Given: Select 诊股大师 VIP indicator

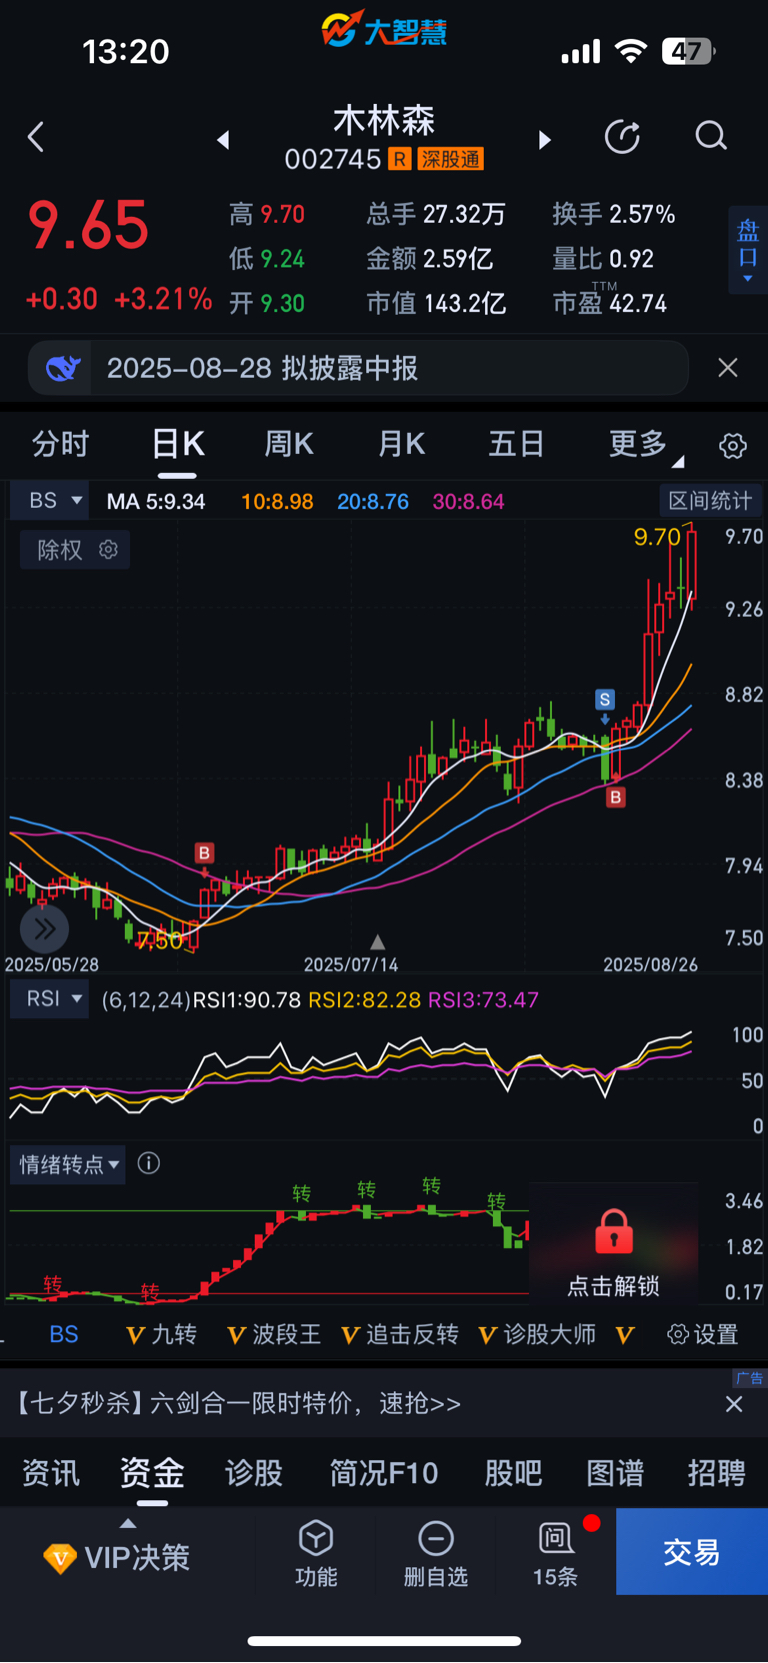Looking at the screenshot, I should click(537, 1334).
